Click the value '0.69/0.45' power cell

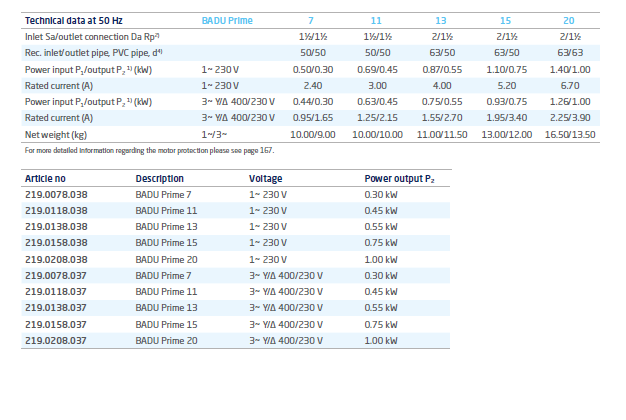pos(377,69)
